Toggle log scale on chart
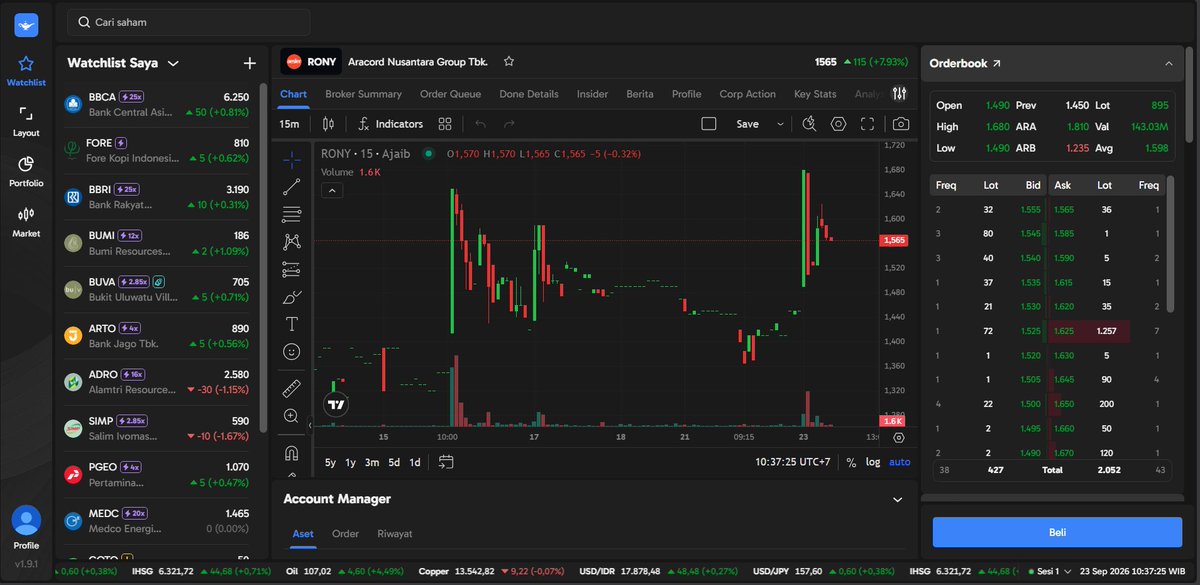The width and height of the screenshot is (1200, 585). click(x=873, y=462)
